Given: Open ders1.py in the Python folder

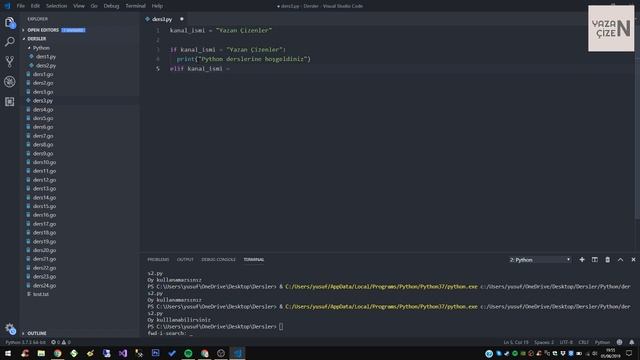Looking at the screenshot, I should pos(46,57).
